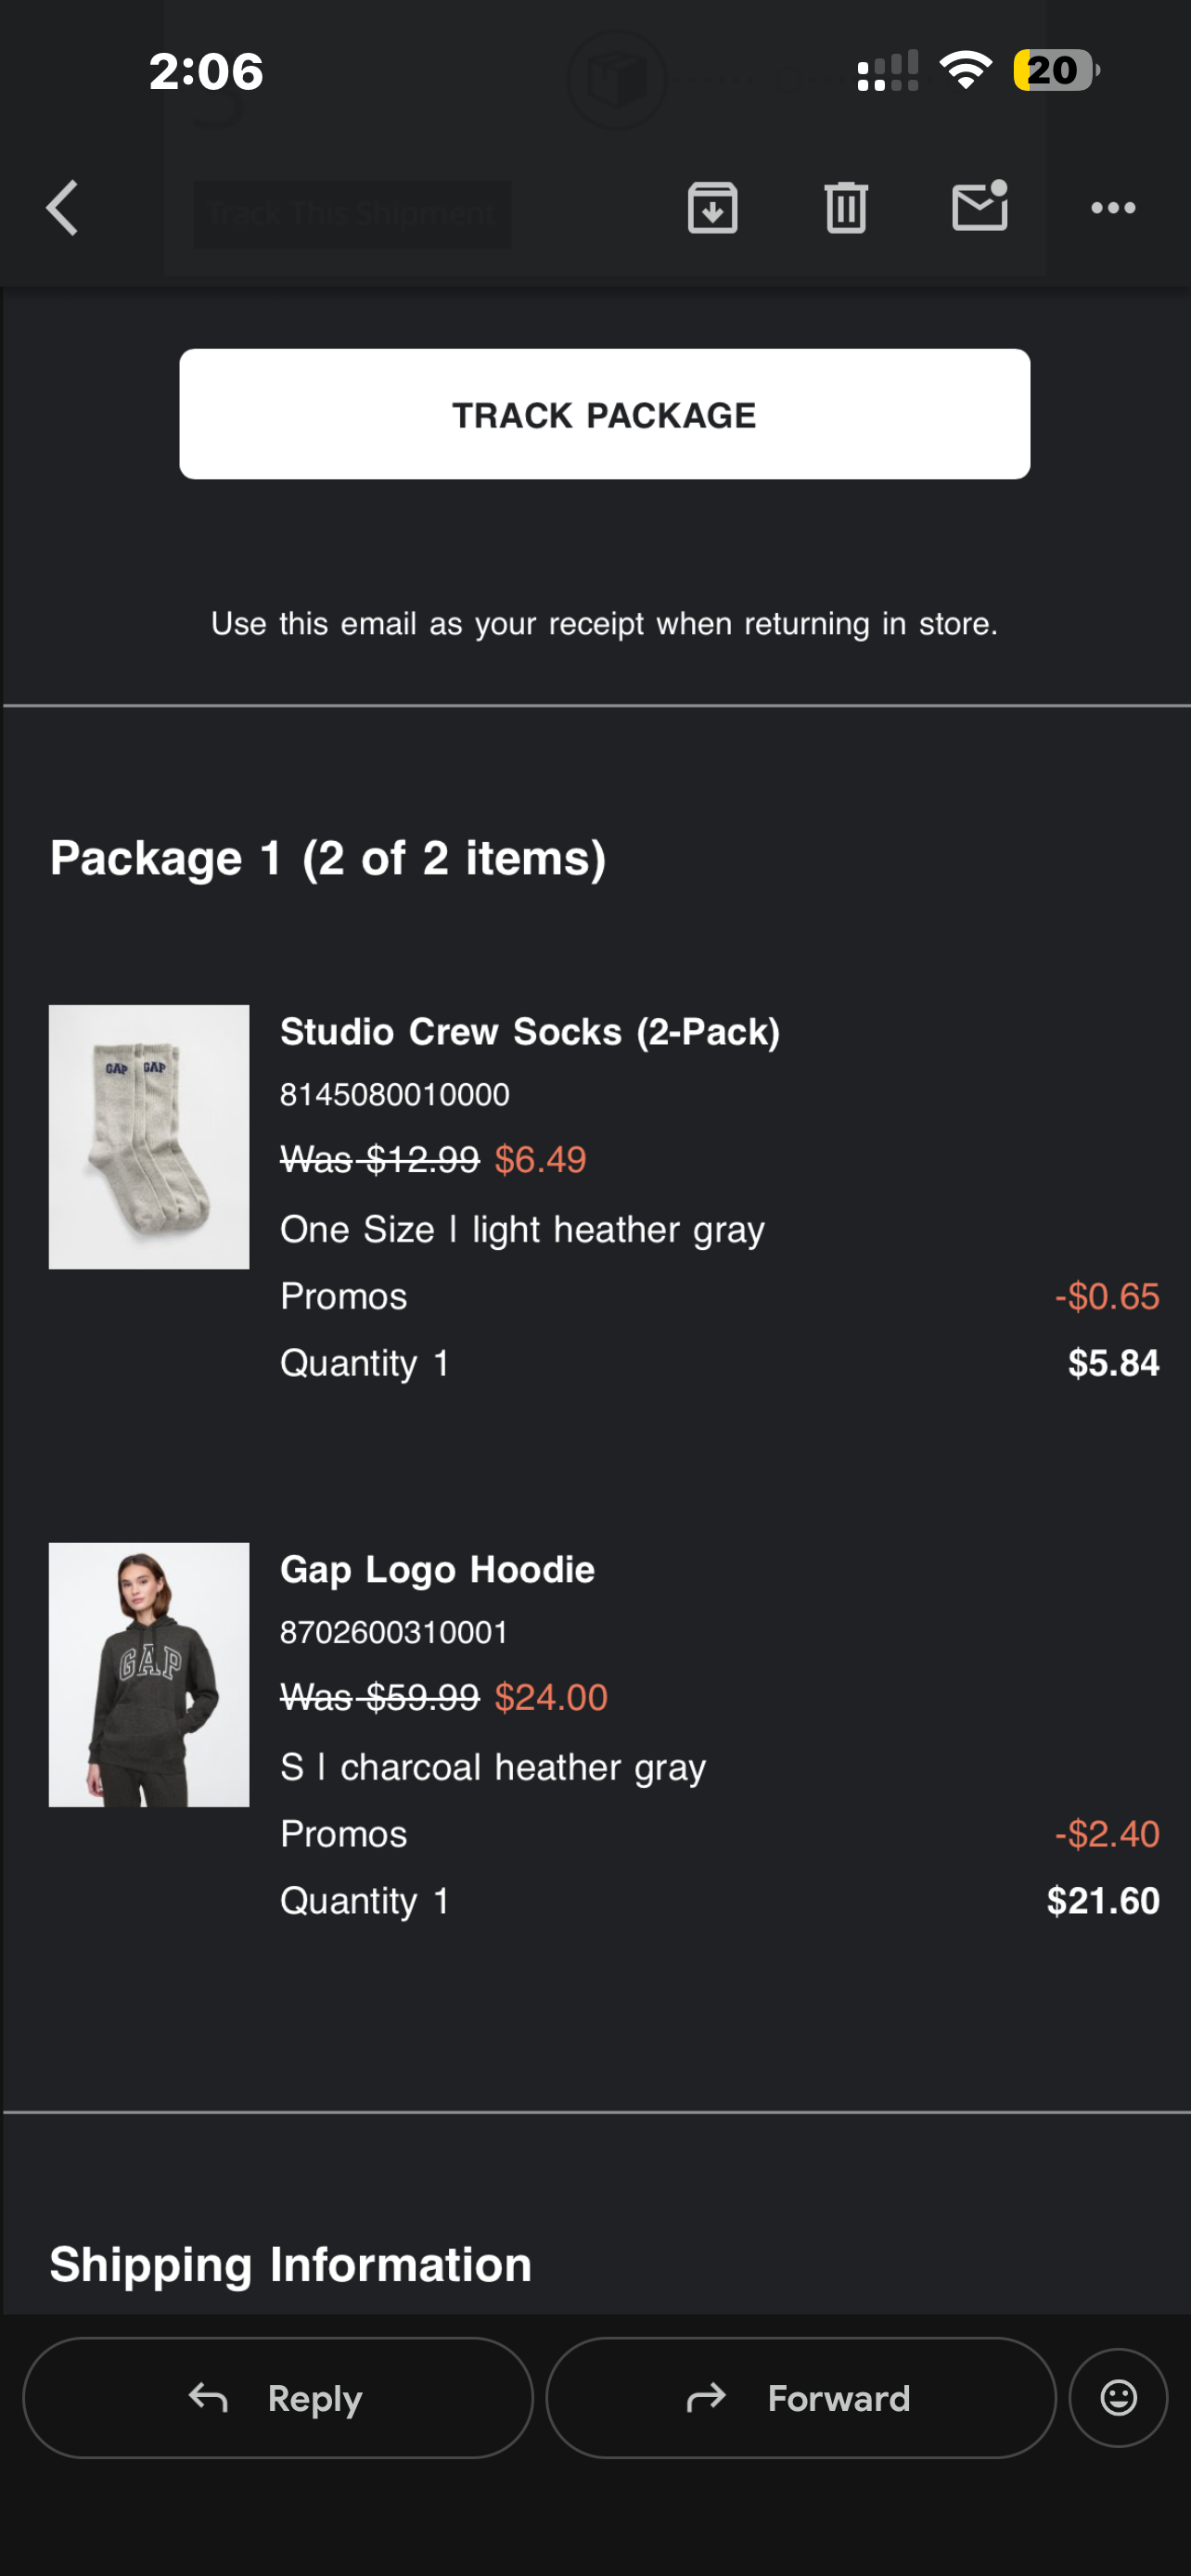Tap the Package 1 heading
The image size is (1191, 2576).
click(x=328, y=858)
